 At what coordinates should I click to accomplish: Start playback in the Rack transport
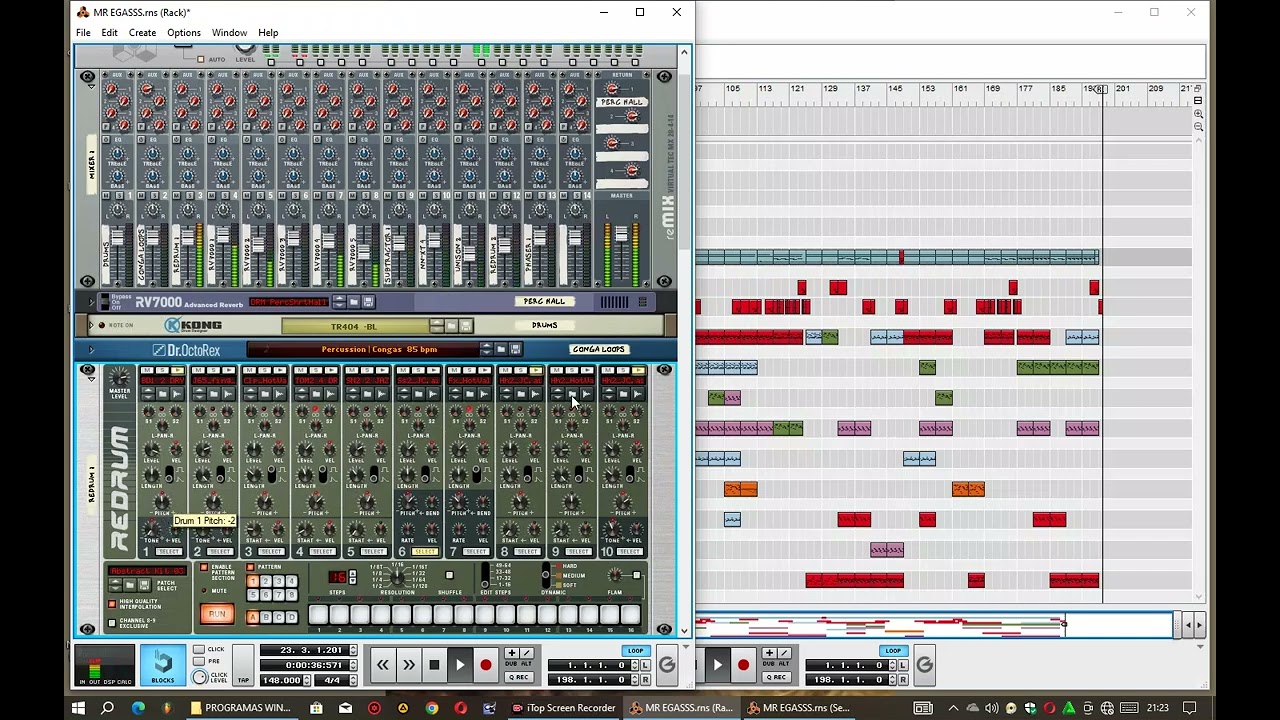(460, 665)
